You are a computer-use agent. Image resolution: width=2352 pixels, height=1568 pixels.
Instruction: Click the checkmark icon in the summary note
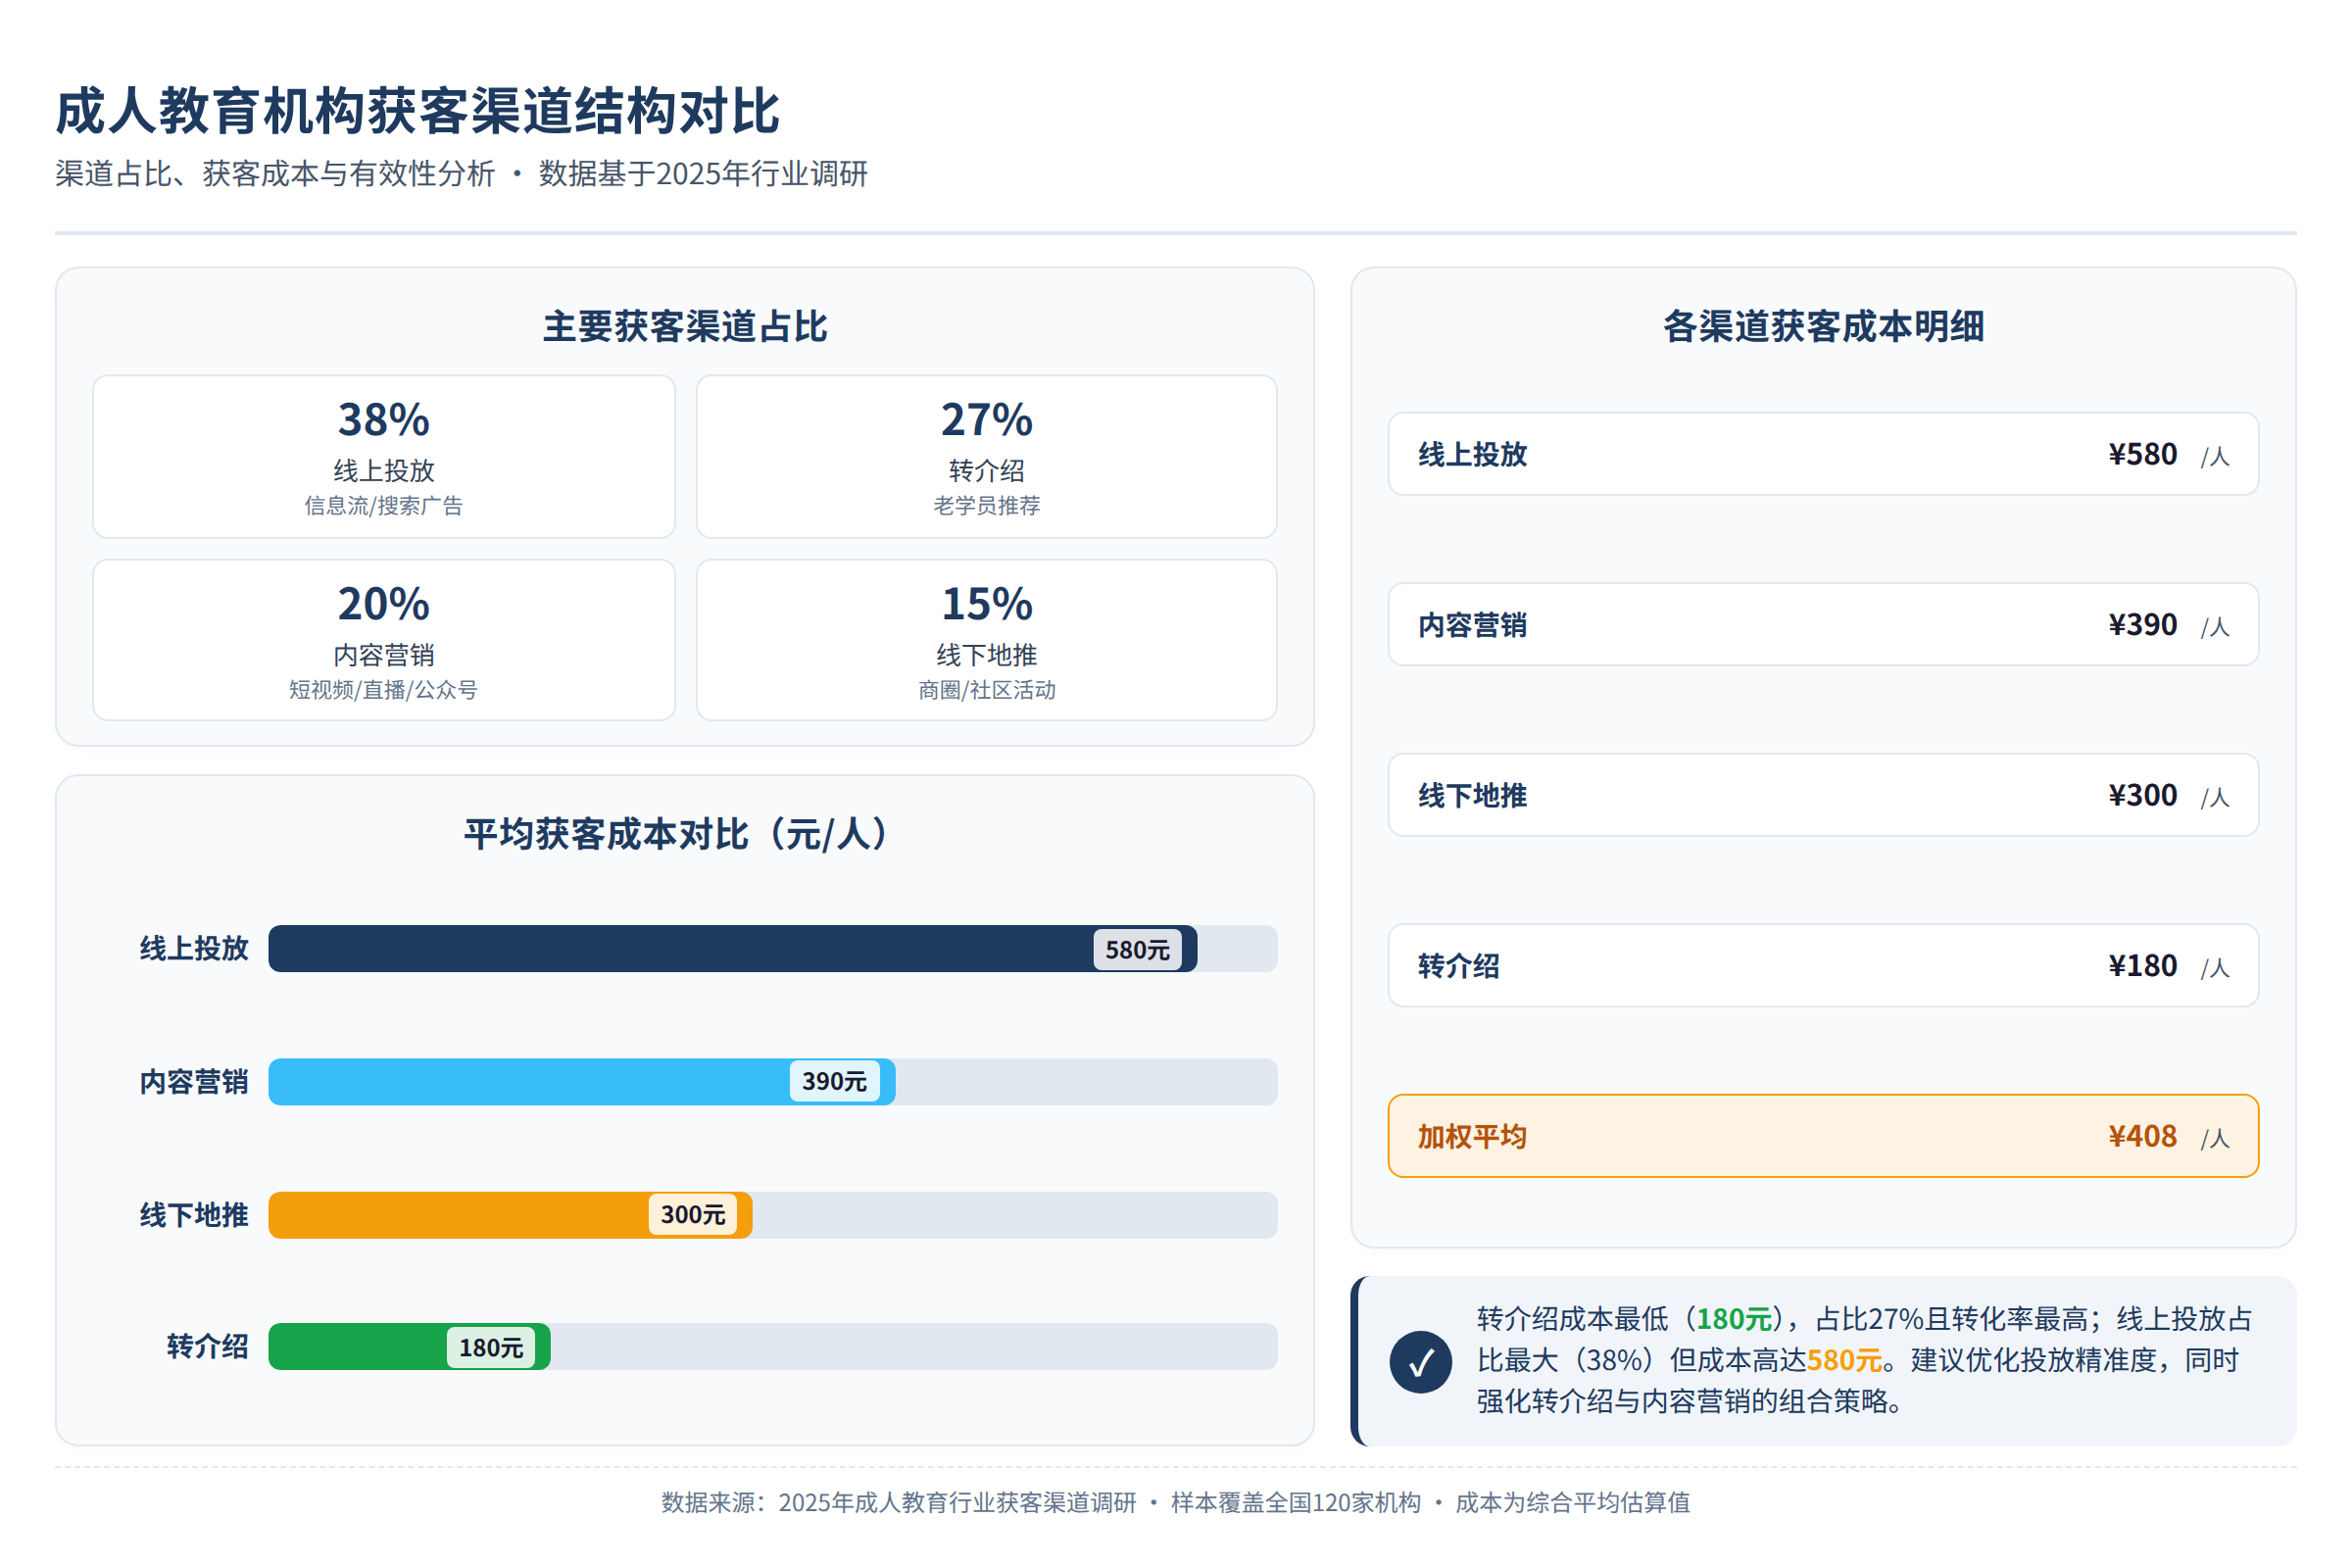(x=1420, y=1361)
